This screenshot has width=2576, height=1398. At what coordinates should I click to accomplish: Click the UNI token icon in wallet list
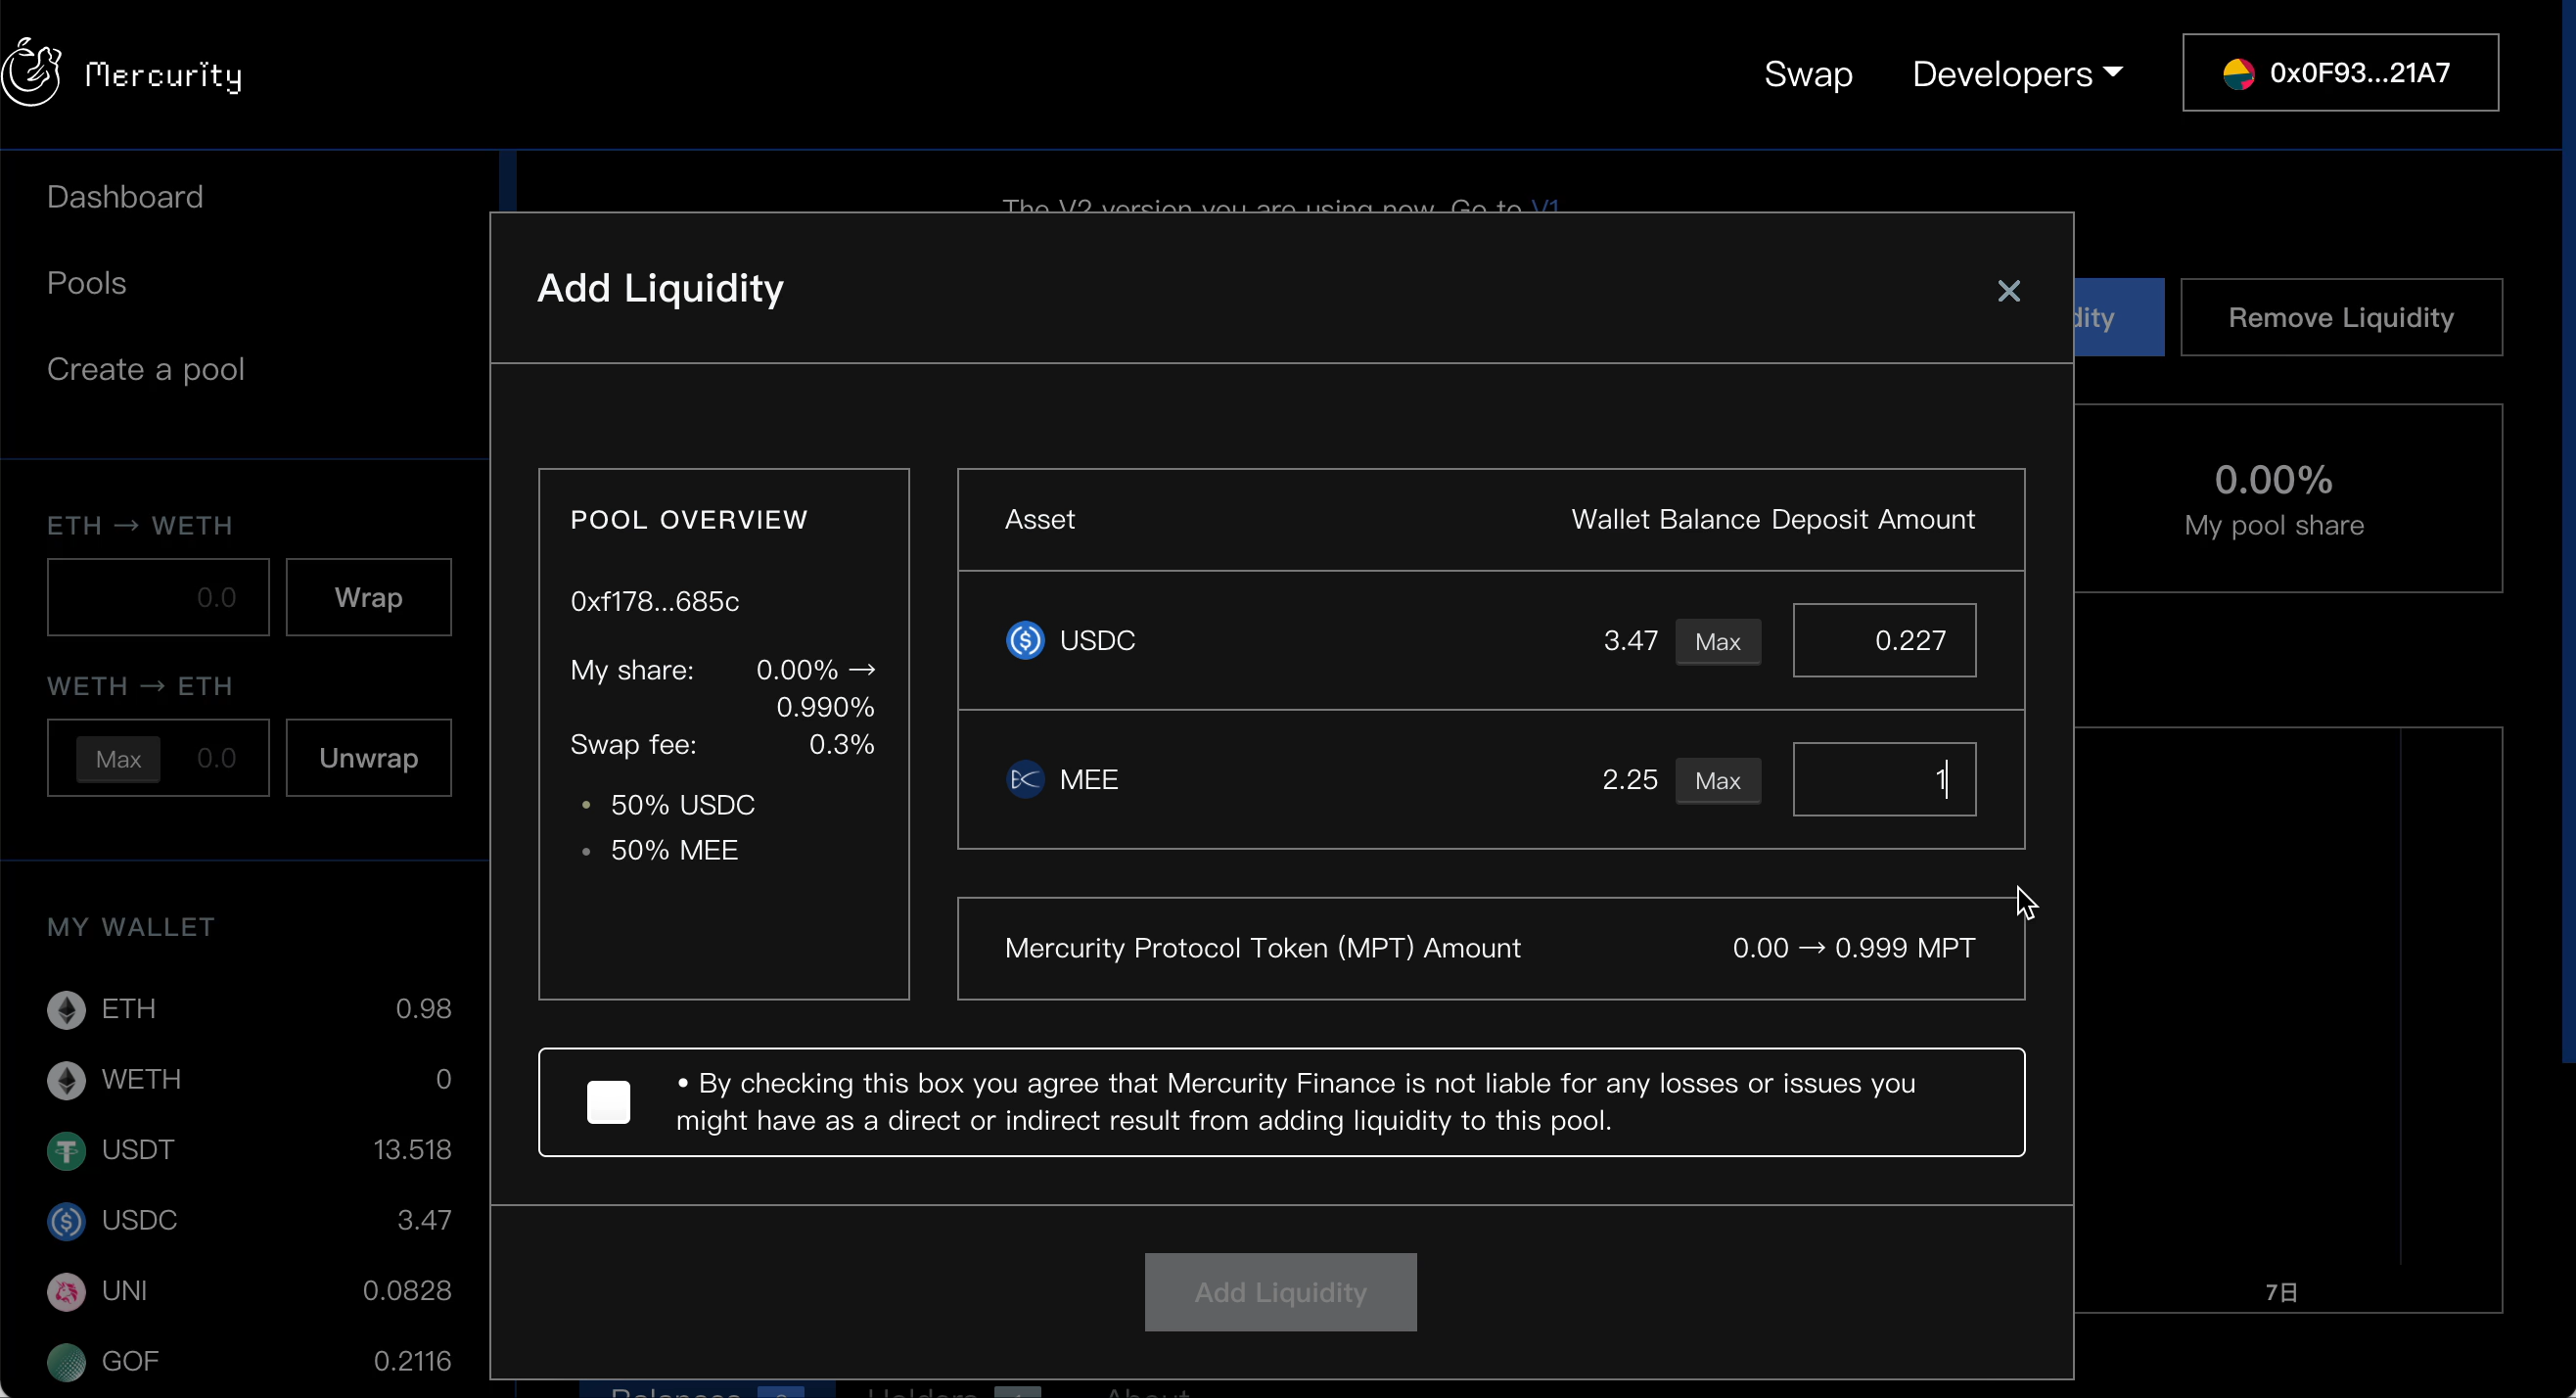click(x=67, y=1291)
